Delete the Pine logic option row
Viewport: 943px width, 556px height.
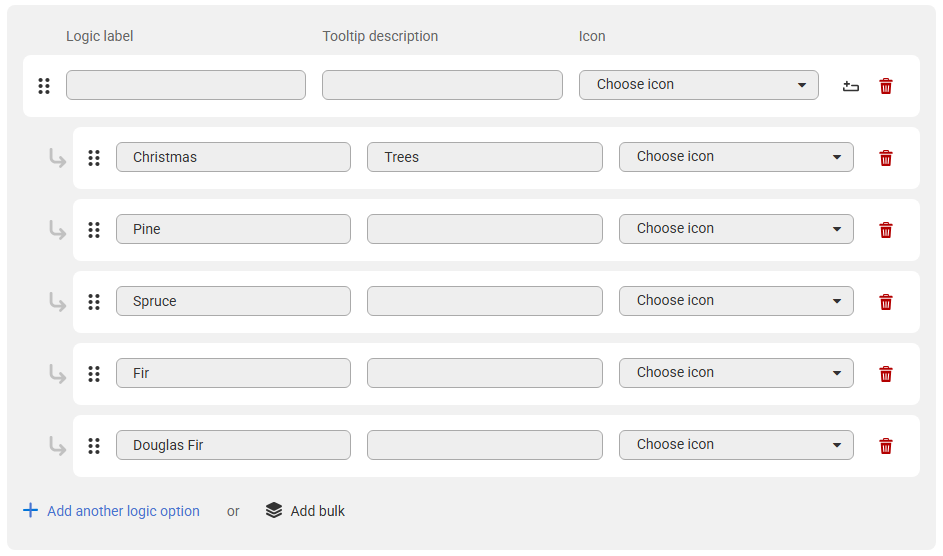[x=885, y=230]
